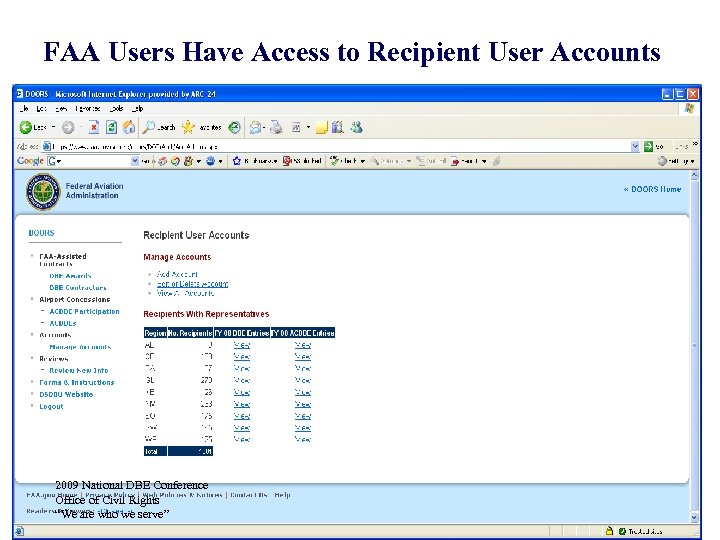This screenshot has width=720, height=540.
Task: Click the Edit document toolbar icon
Action: click(296, 128)
